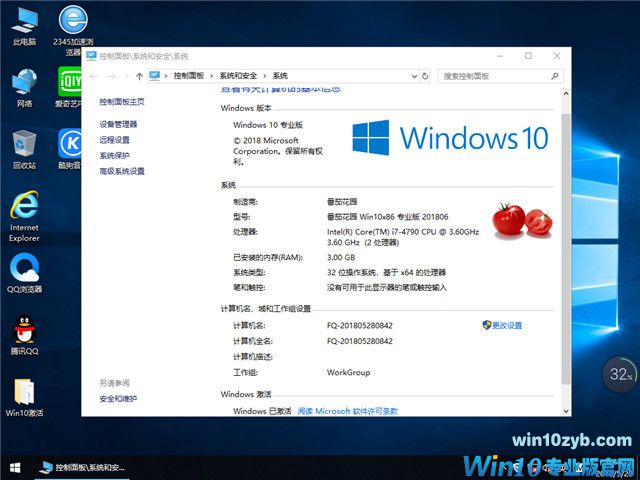The width and height of the screenshot is (640, 480).
Task: Open the 阅读 Microsoft 软件许可条款 link
Action: click(x=347, y=411)
